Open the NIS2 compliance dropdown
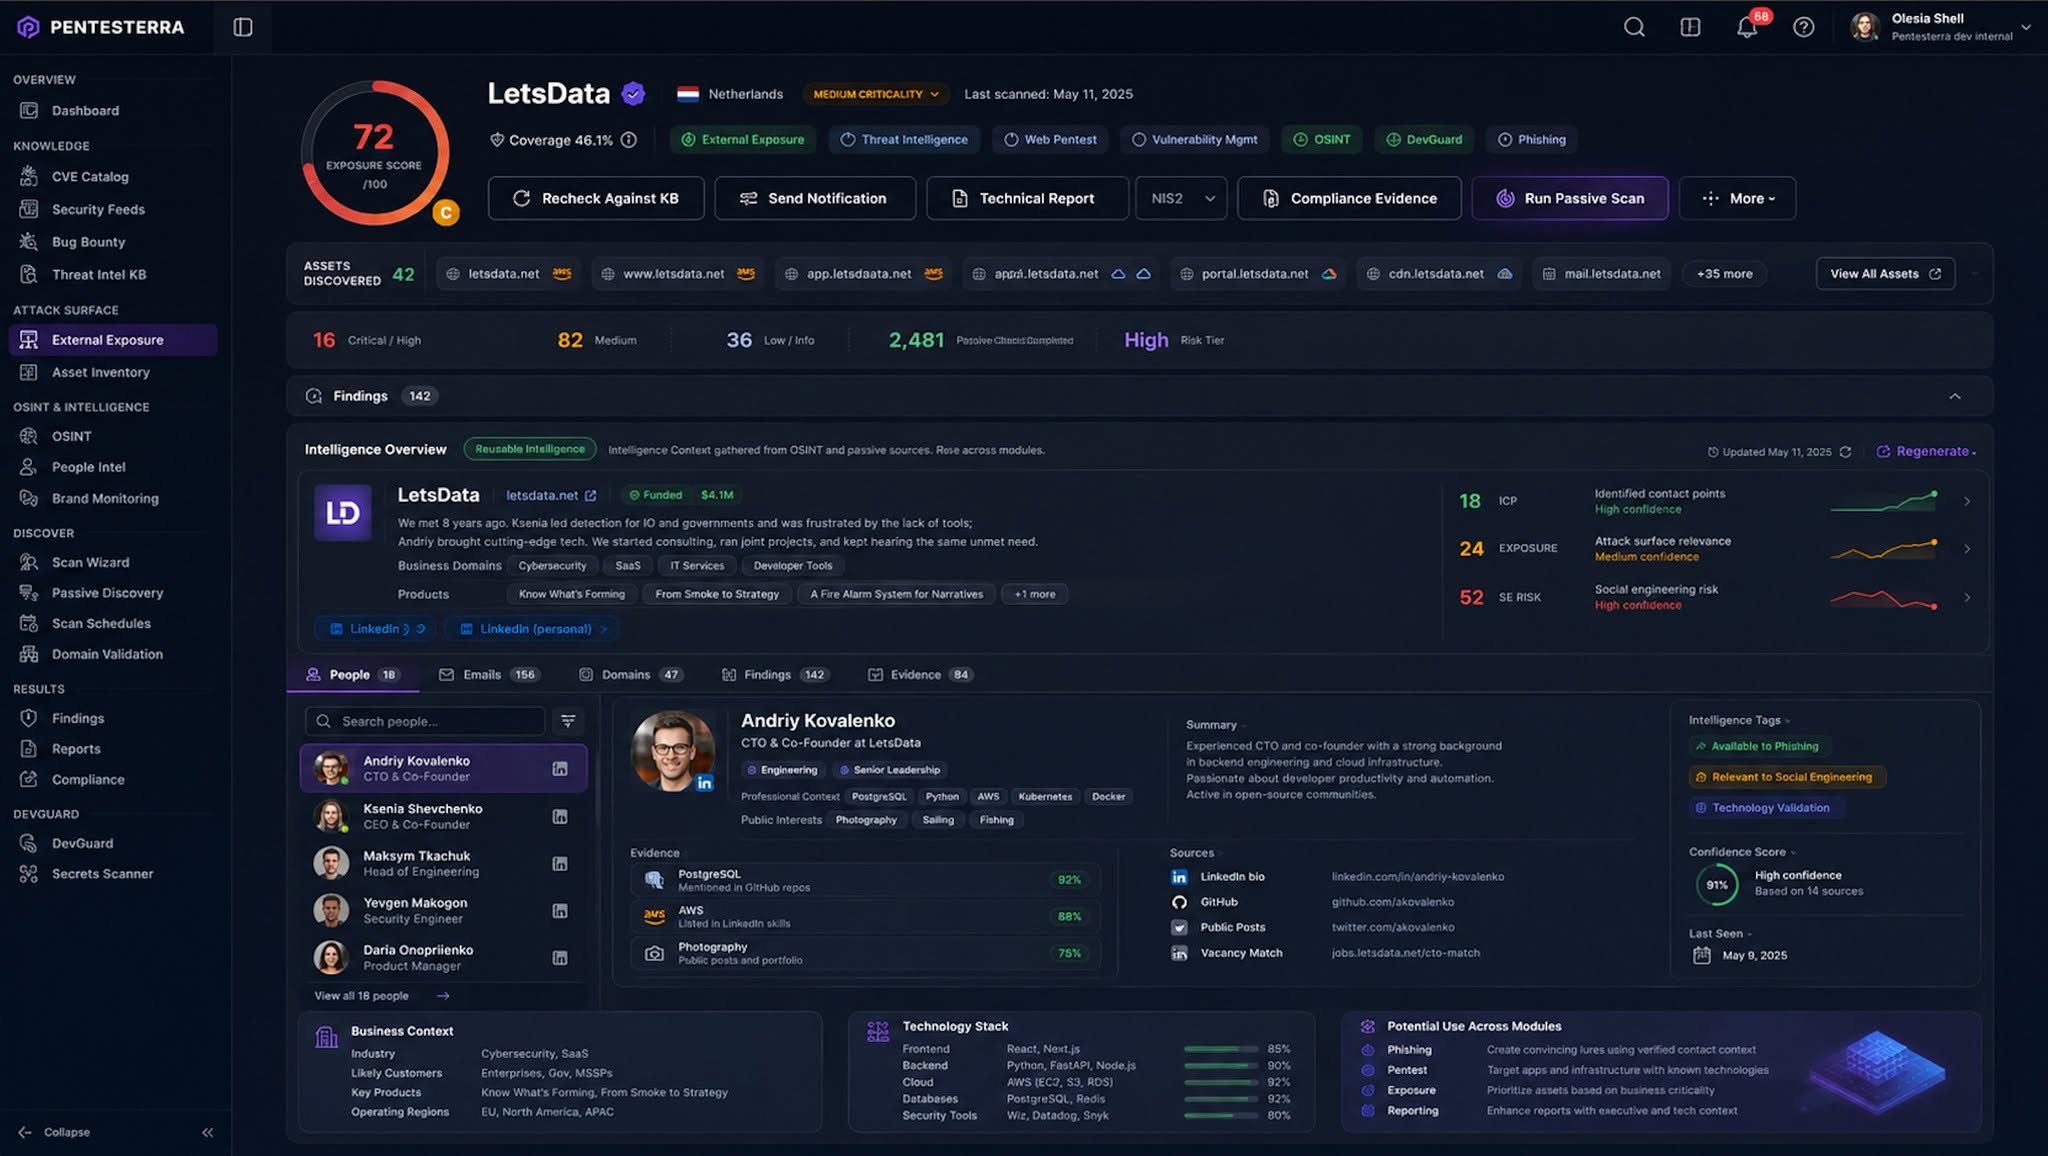Image resolution: width=2048 pixels, height=1156 pixels. (x=1181, y=198)
